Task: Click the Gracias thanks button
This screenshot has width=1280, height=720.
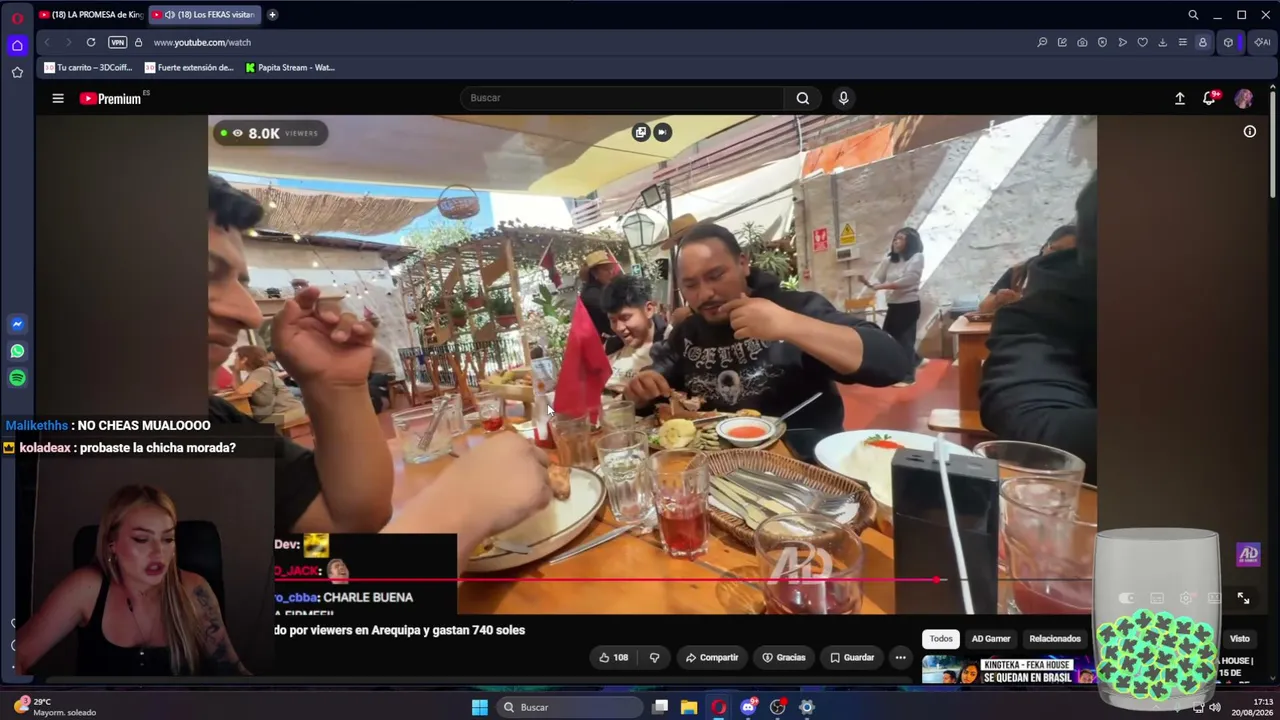Action: point(783,657)
